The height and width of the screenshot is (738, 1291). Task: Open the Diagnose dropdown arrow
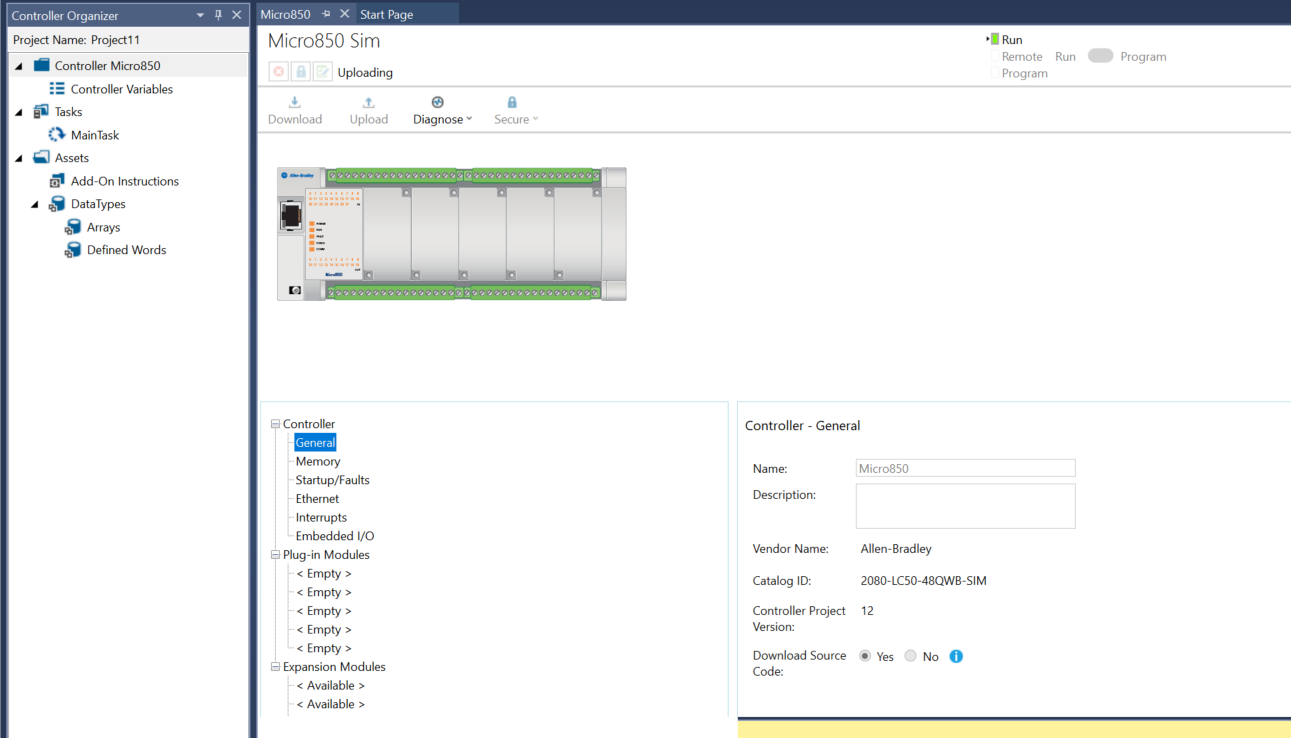pos(469,119)
